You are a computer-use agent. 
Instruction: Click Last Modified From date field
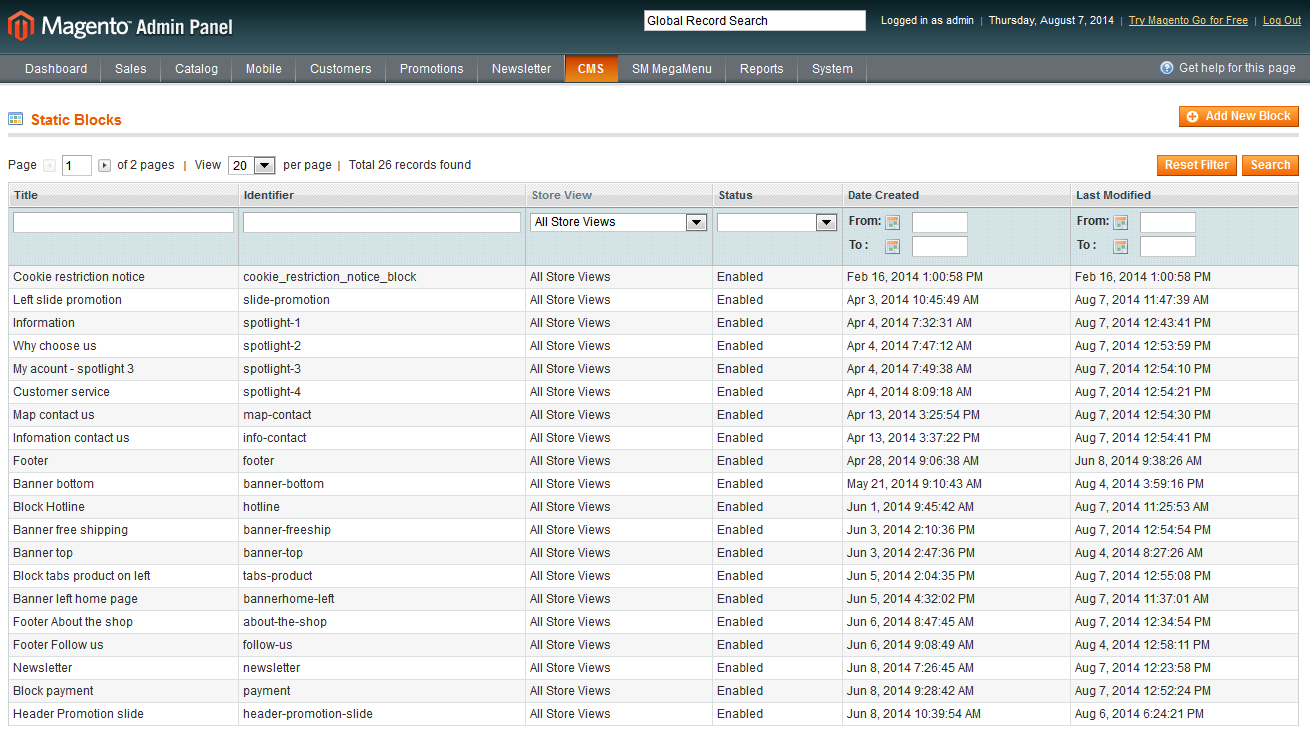coord(1168,223)
